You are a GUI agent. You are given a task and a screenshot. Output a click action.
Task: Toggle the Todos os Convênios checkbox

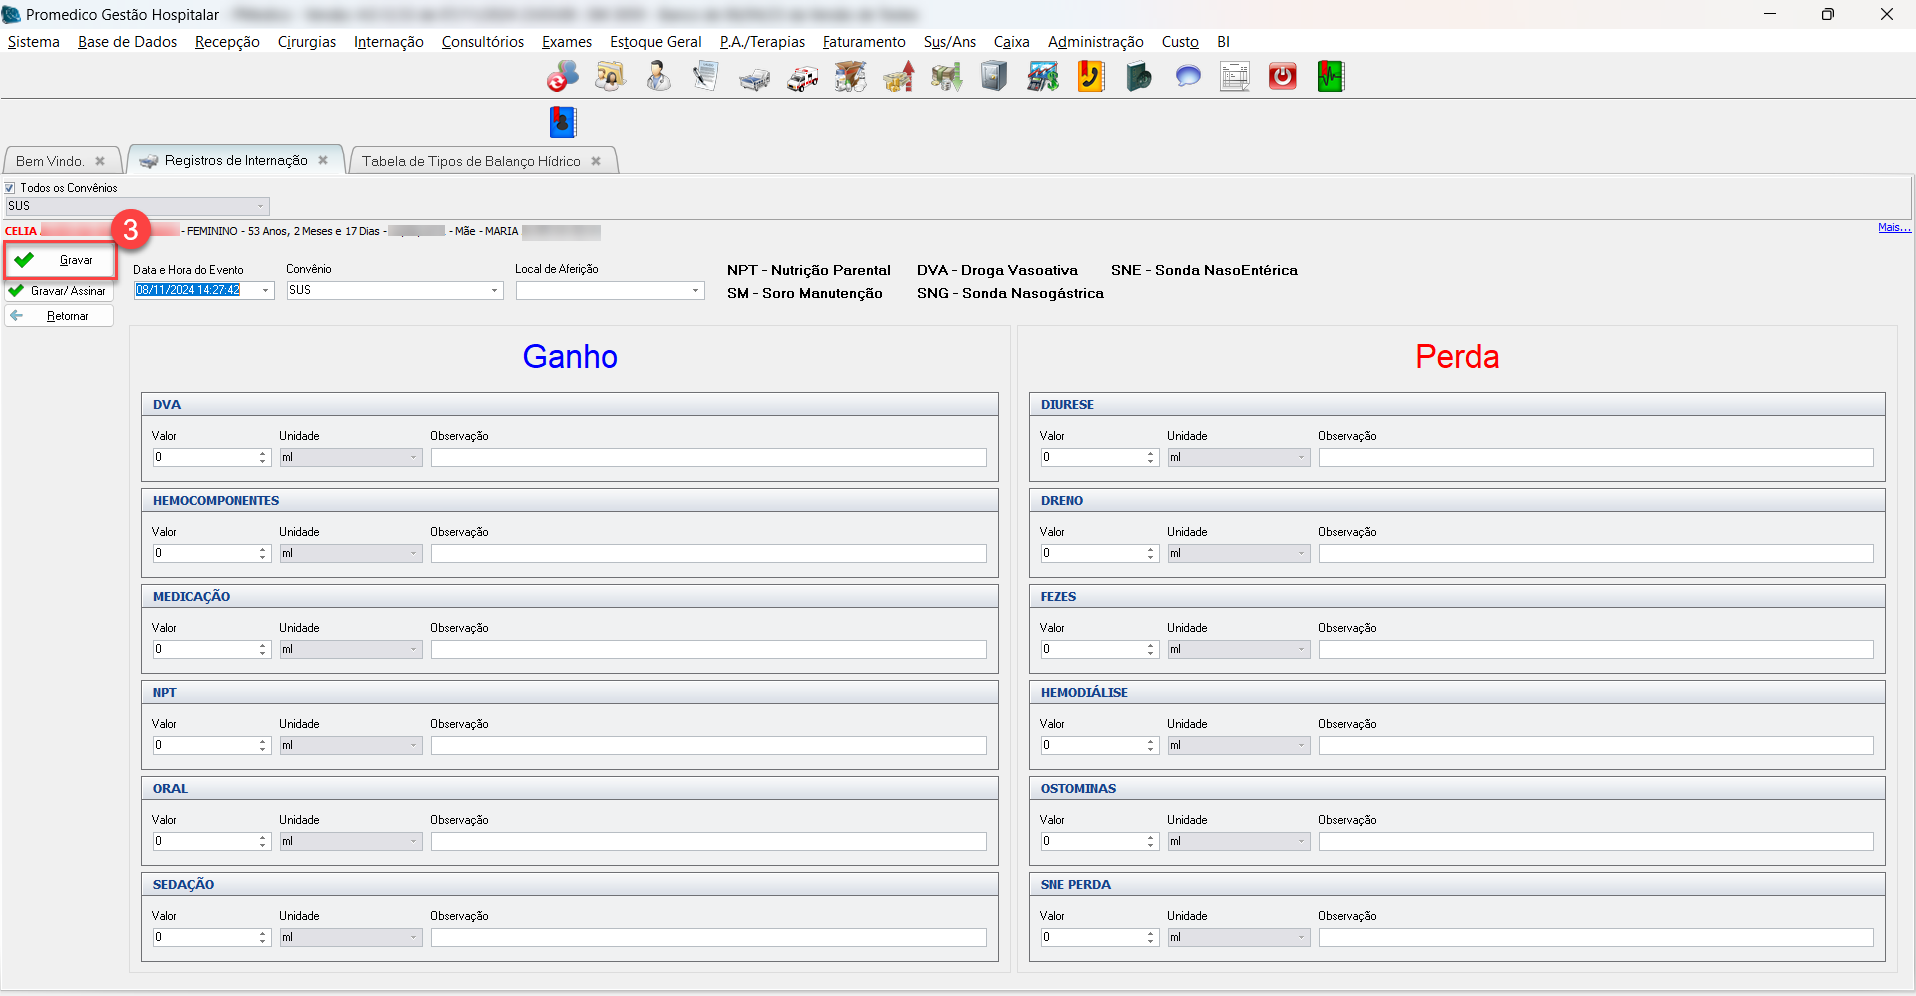[10, 188]
